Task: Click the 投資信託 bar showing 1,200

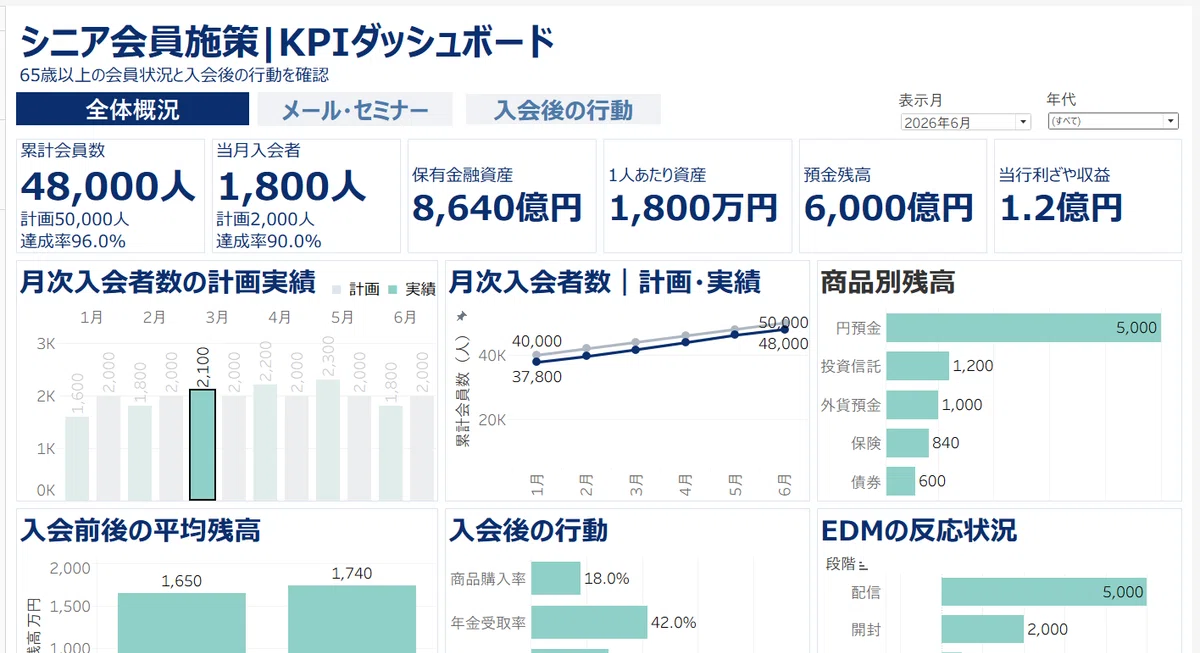Action: (x=917, y=366)
